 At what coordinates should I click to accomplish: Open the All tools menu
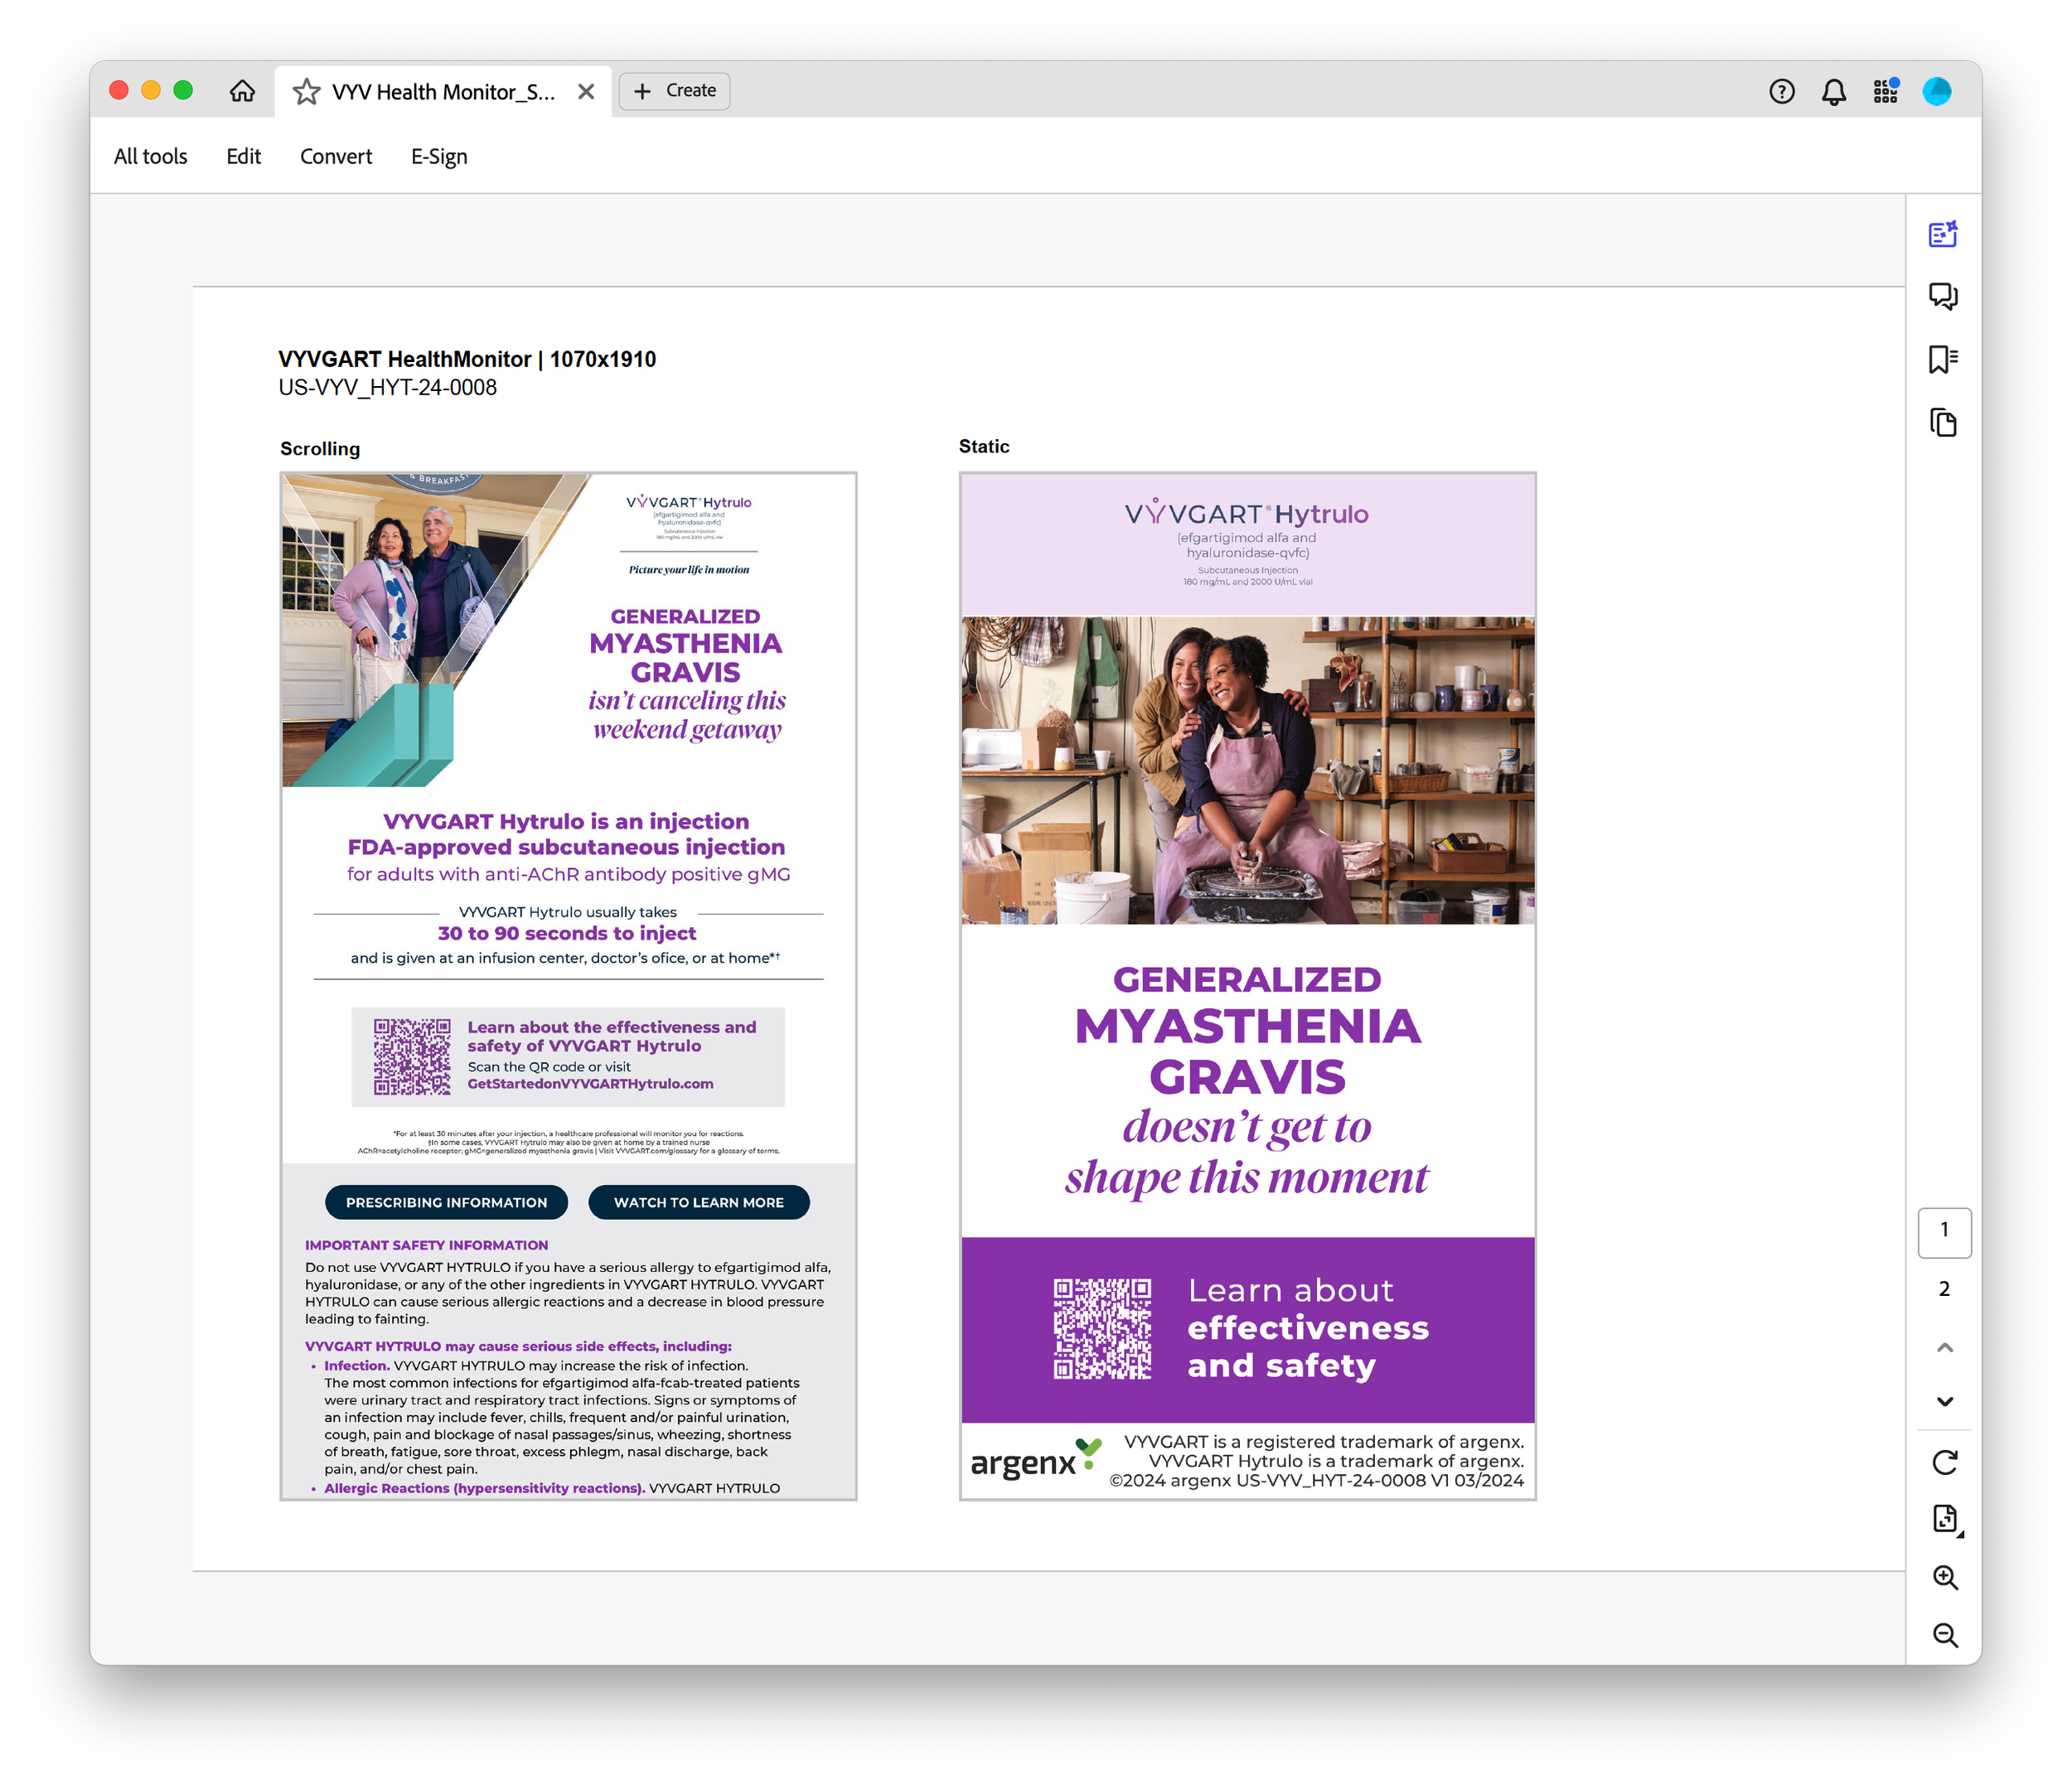[150, 156]
